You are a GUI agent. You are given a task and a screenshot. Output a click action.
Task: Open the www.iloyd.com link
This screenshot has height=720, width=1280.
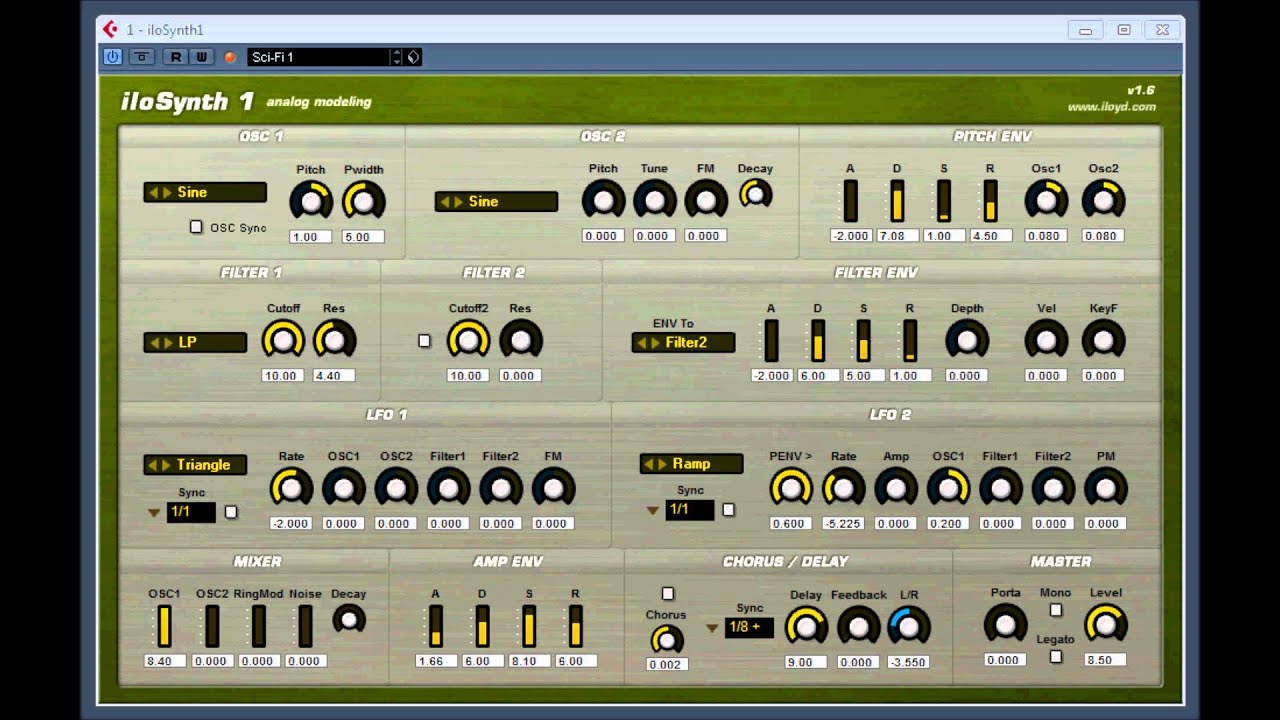point(1111,107)
